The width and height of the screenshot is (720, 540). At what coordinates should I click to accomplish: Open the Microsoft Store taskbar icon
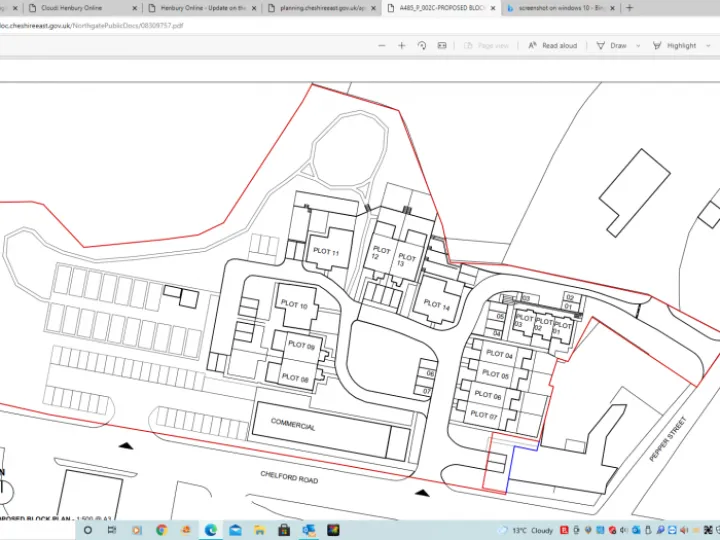[284, 530]
